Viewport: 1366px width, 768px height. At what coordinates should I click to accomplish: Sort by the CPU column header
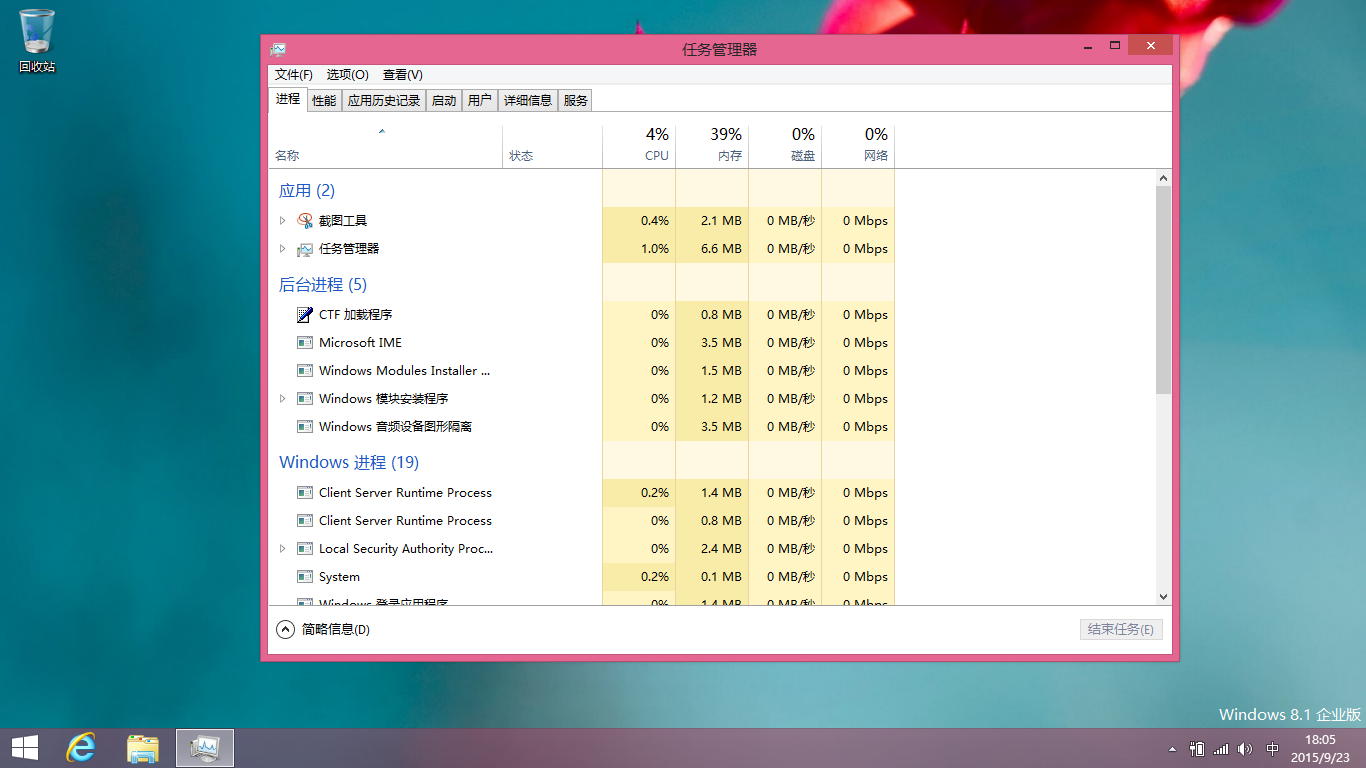click(639, 146)
